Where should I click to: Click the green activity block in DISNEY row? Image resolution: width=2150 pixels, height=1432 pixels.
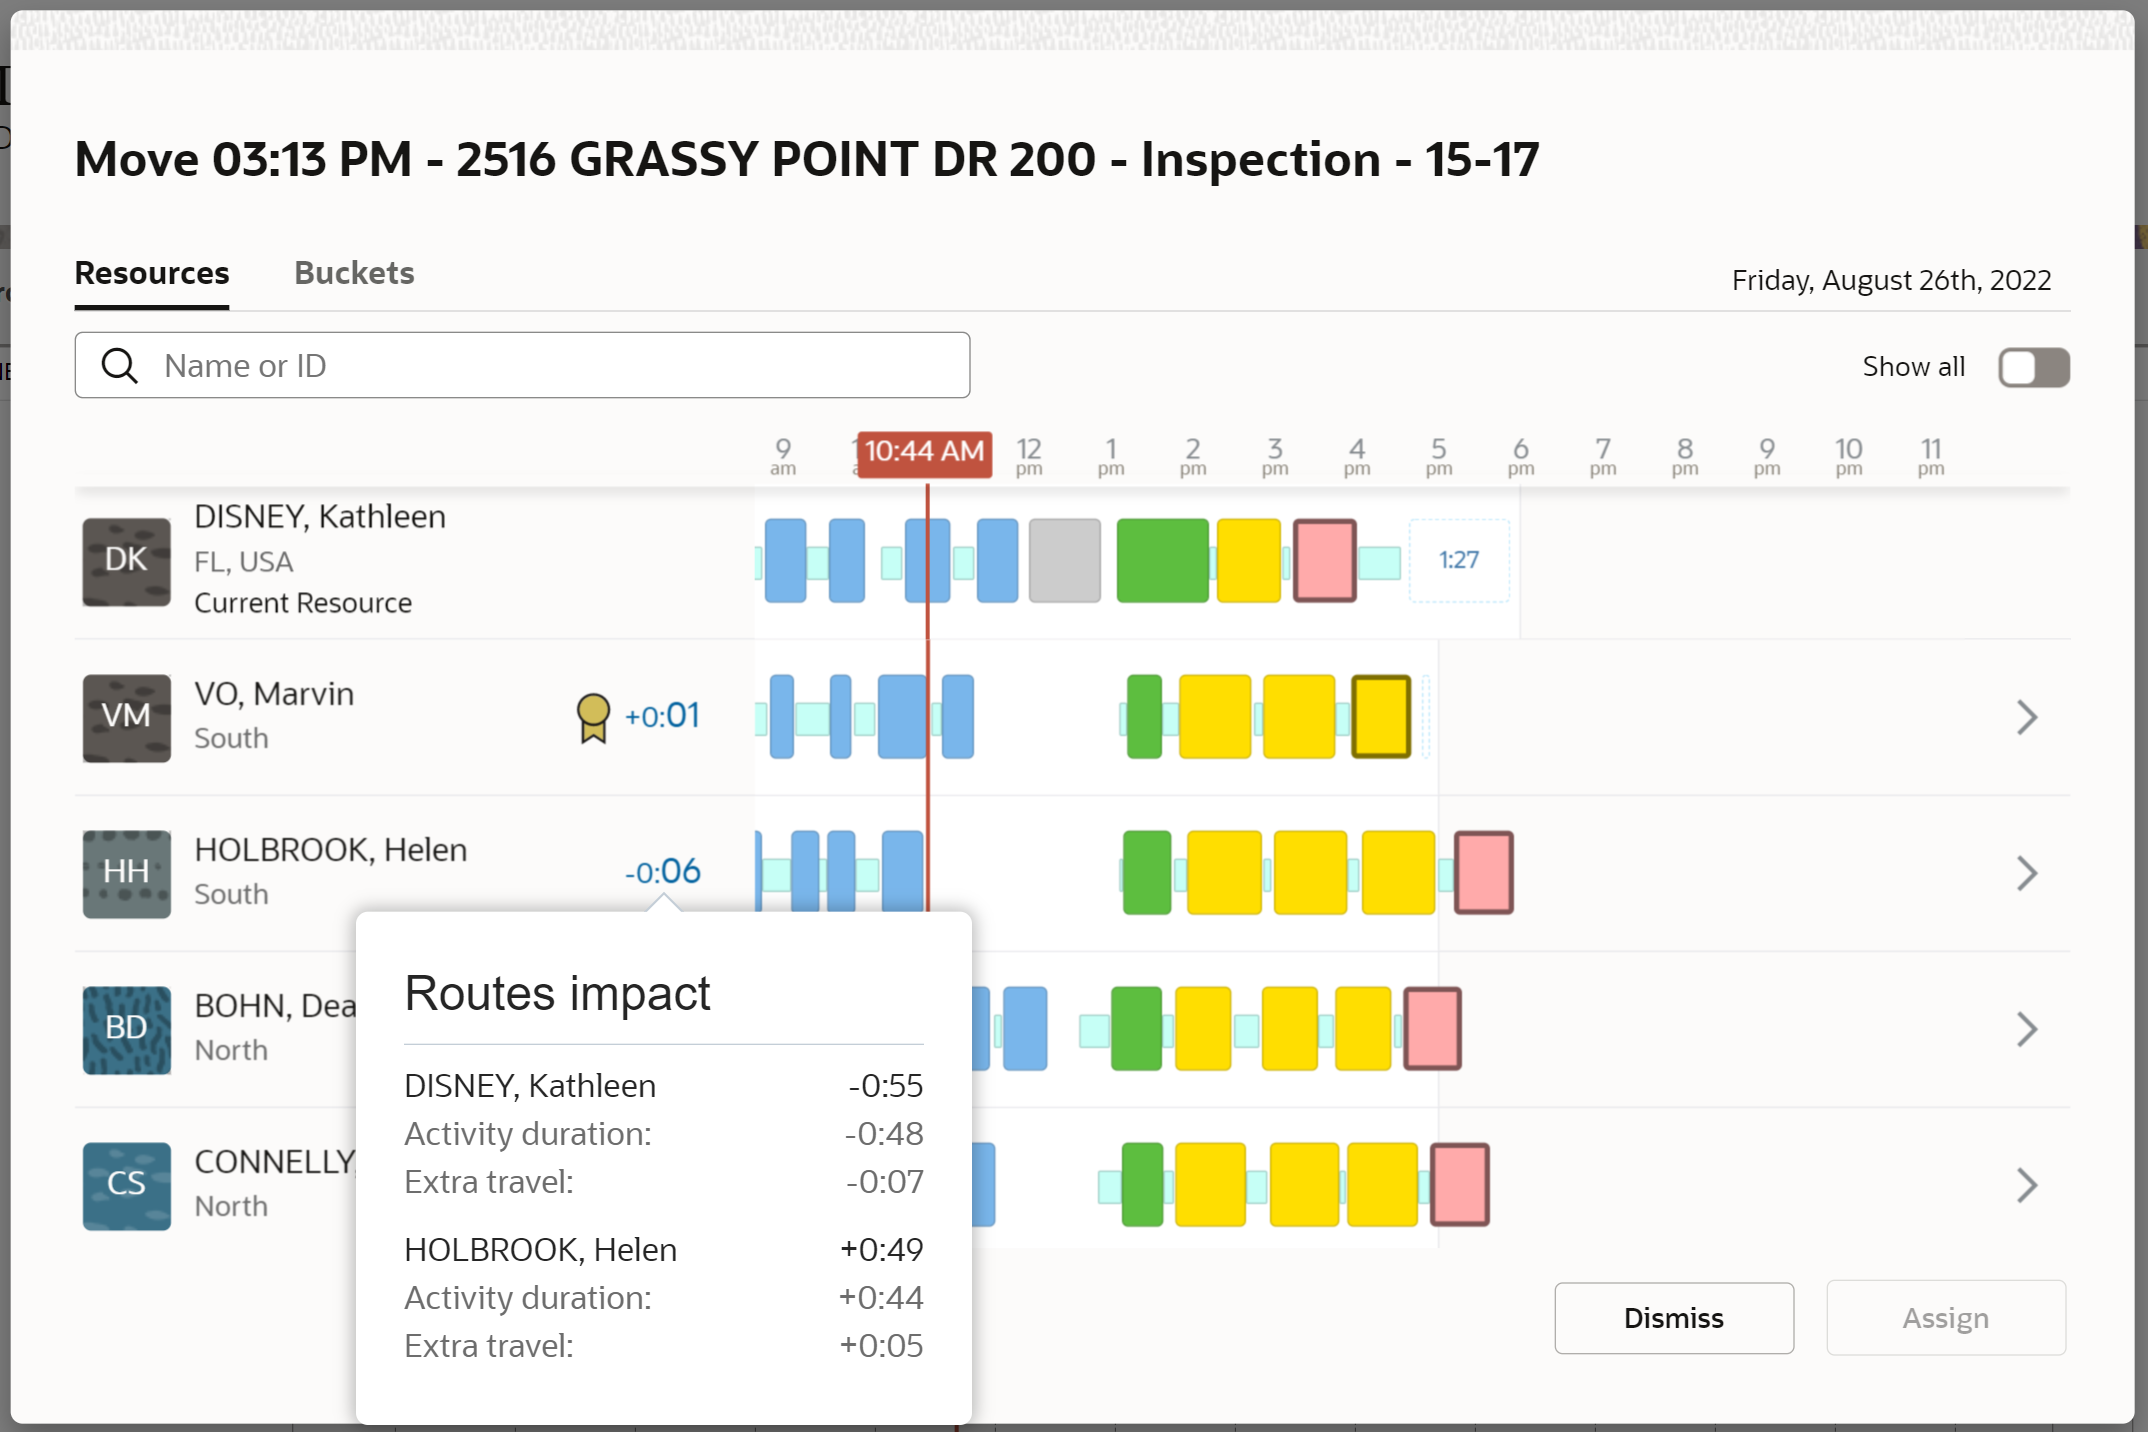[1162, 561]
